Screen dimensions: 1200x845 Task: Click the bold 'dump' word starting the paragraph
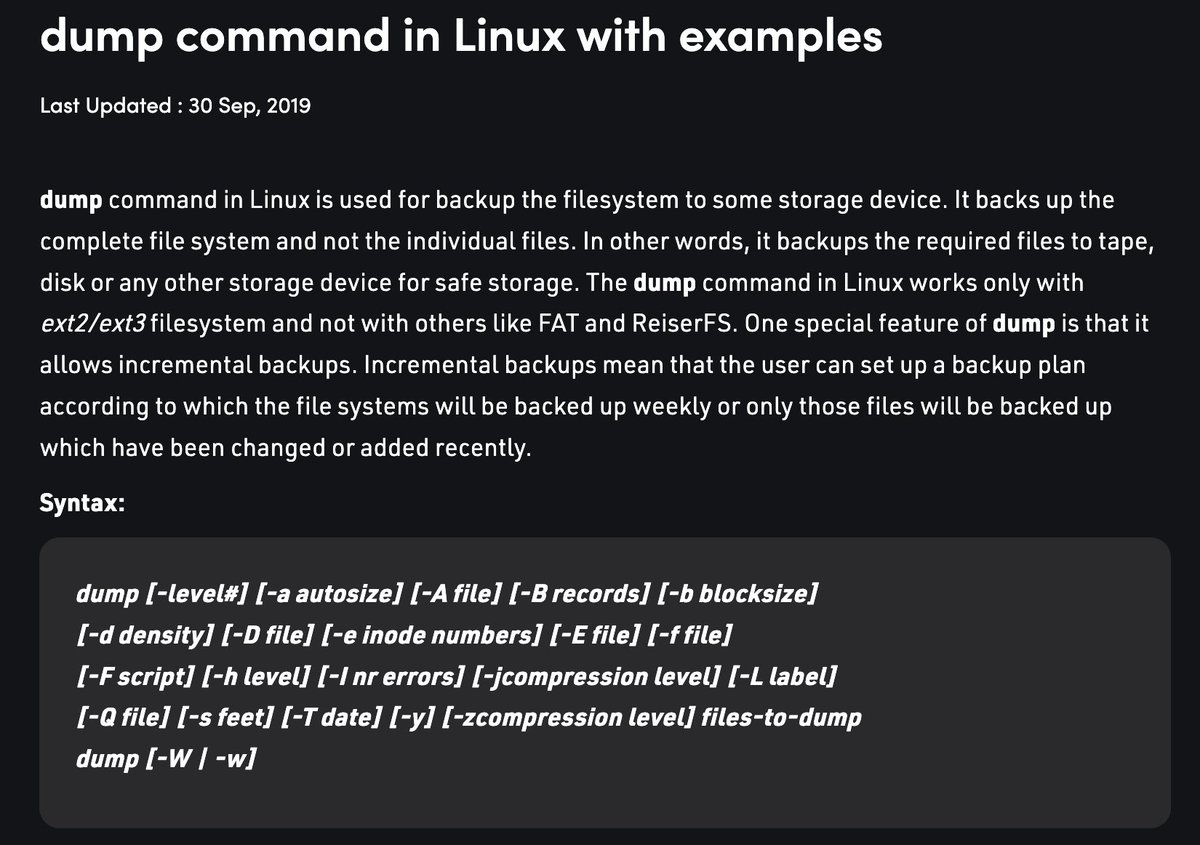coord(71,199)
